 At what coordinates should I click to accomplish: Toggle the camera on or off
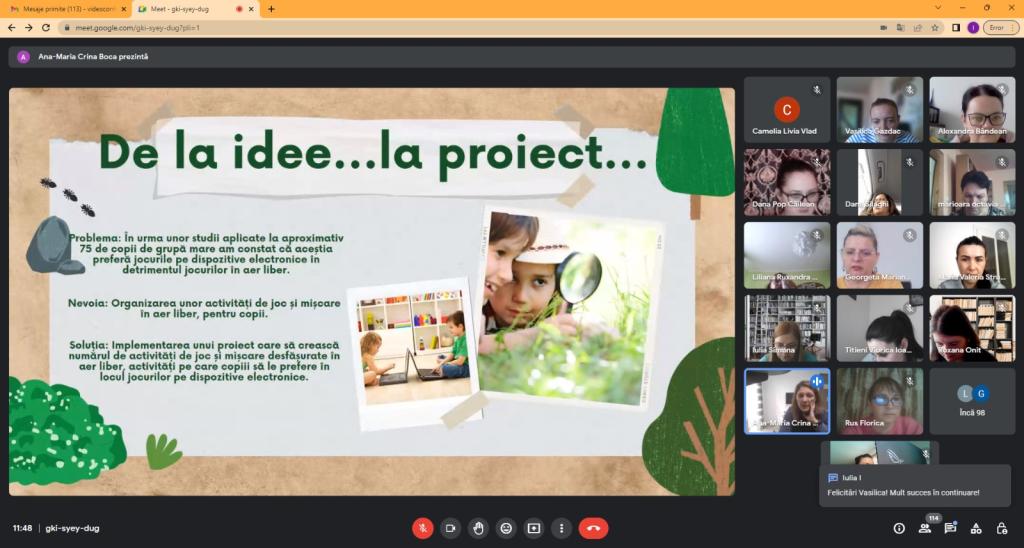click(x=450, y=528)
